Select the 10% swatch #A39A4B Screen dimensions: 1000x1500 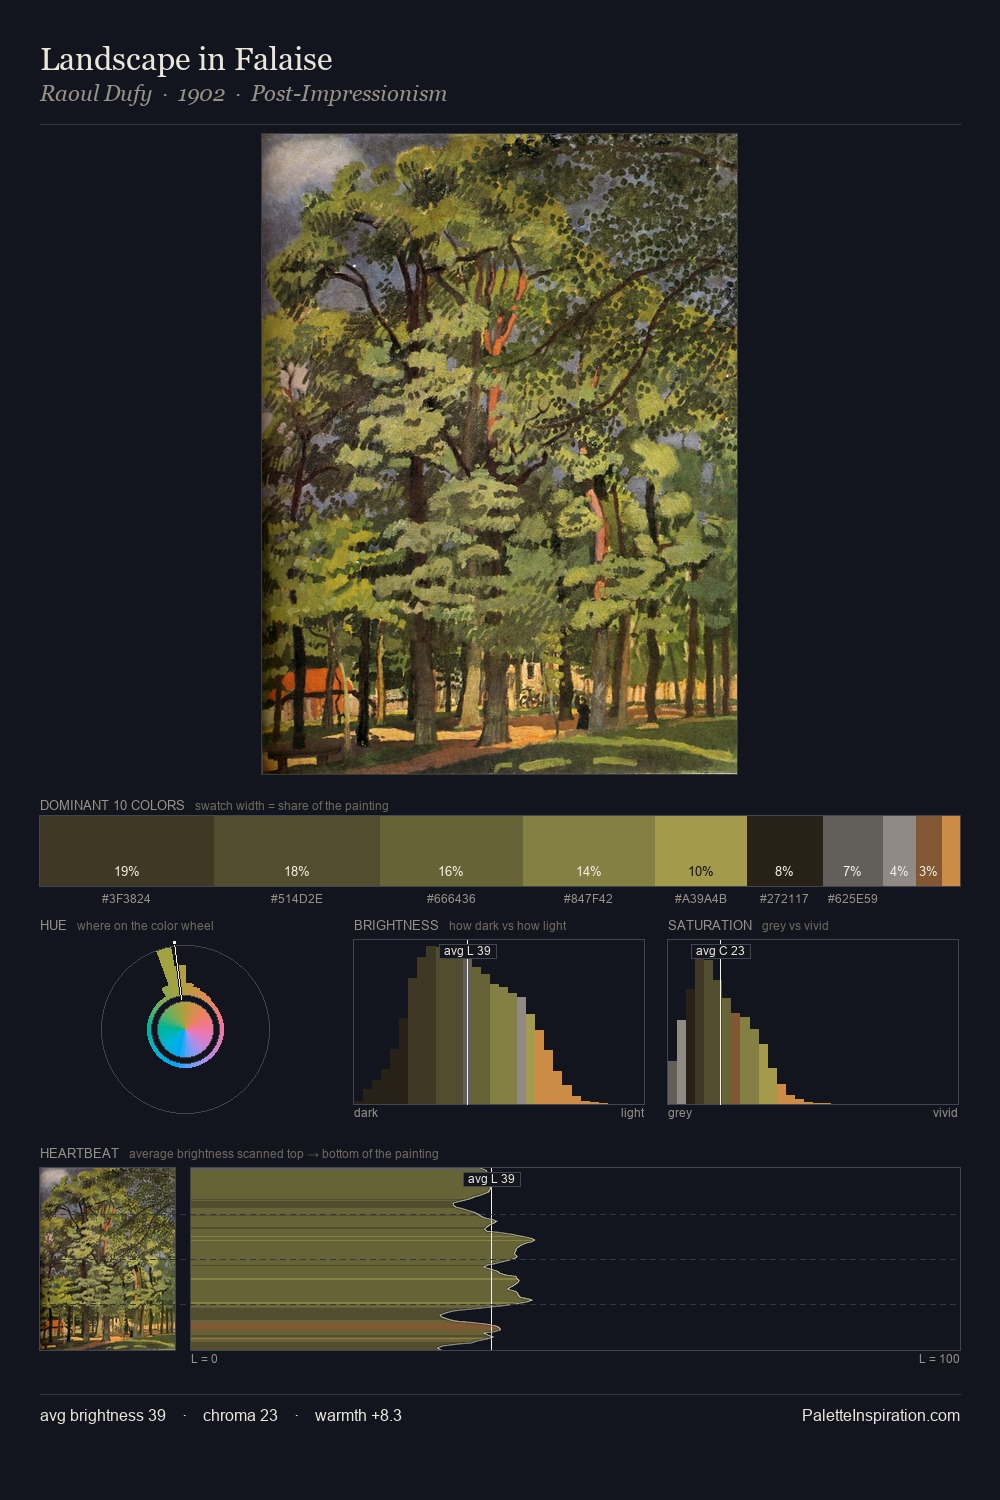click(x=701, y=851)
